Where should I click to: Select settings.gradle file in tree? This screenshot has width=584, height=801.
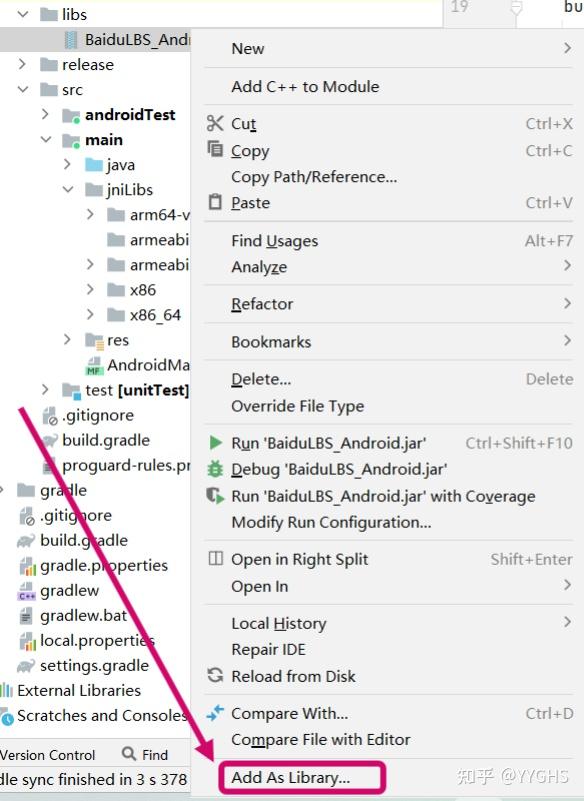click(x=83, y=665)
